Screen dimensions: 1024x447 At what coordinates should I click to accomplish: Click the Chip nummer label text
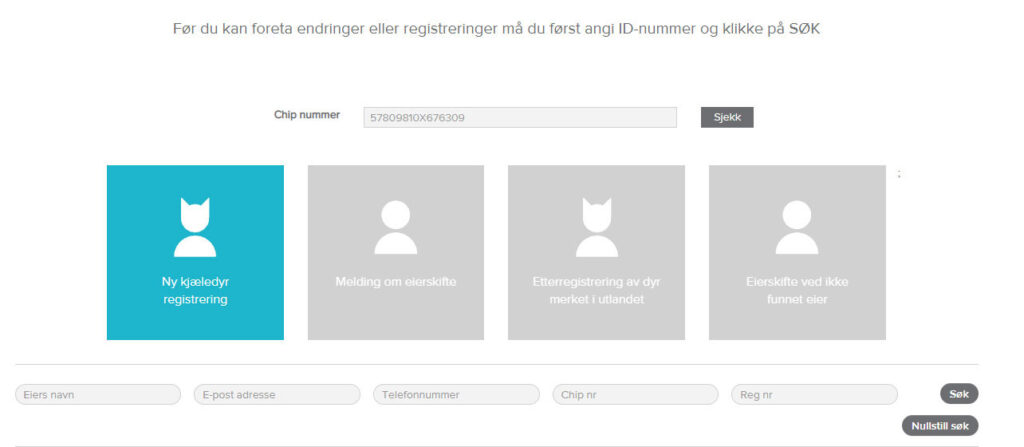pyautogui.click(x=307, y=115)
